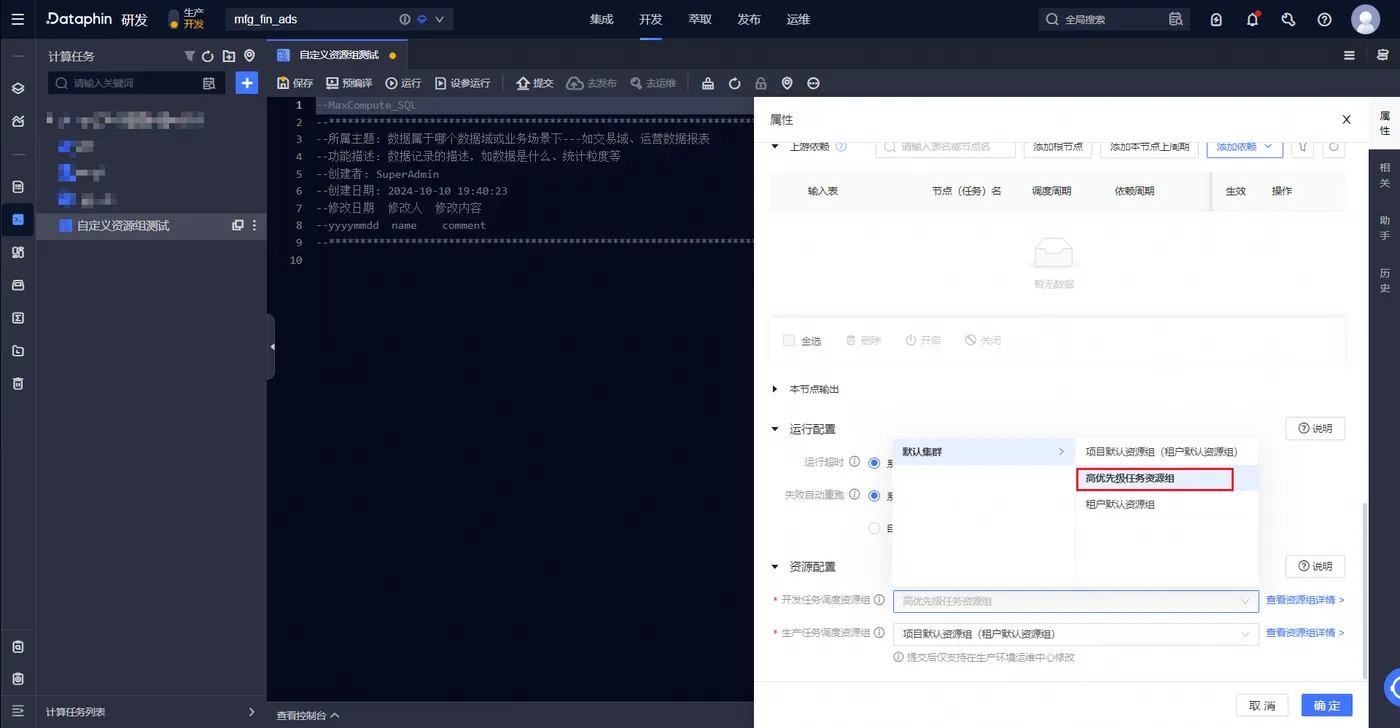This screenshot has width=1400, height=728.
Task: Switch to the 运维 top tab
Action: [x=798, y=19]
